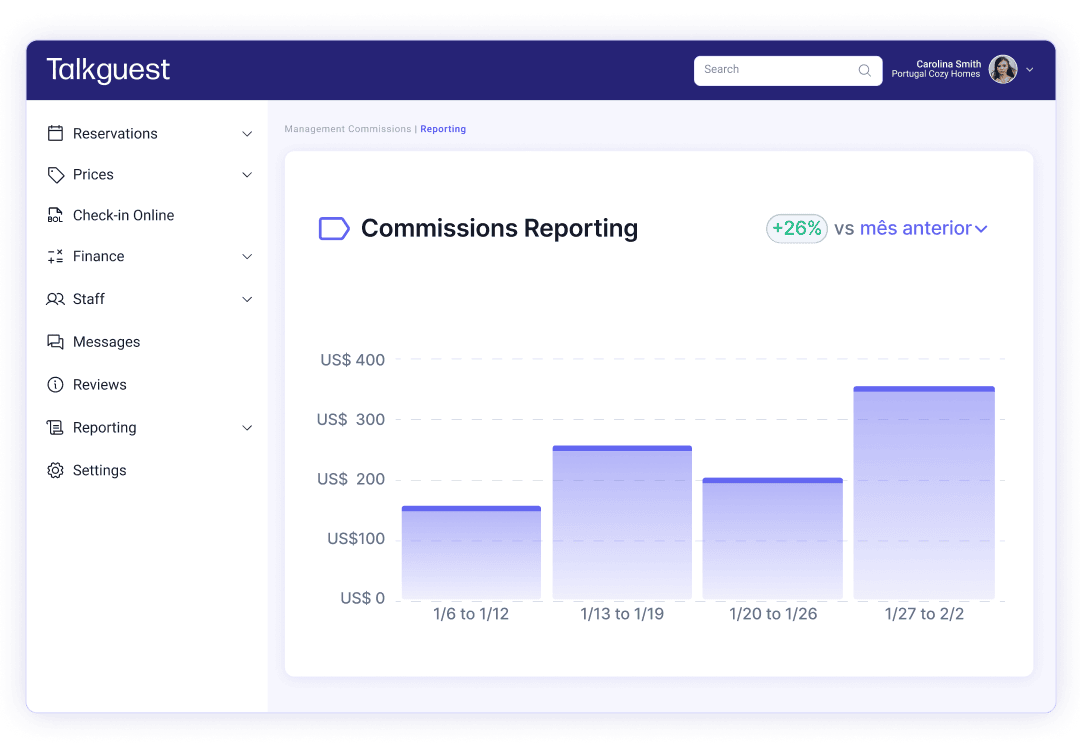Screen dimensions: 1080x754
Task: Open Check-in Online via its document icon
Action: point(56,215)
